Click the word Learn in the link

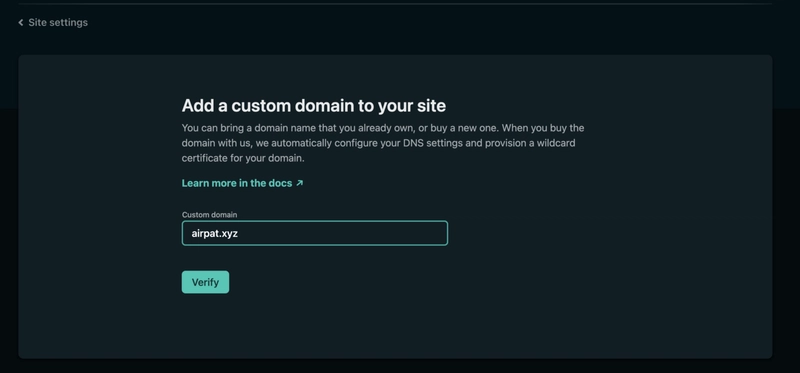195,183
